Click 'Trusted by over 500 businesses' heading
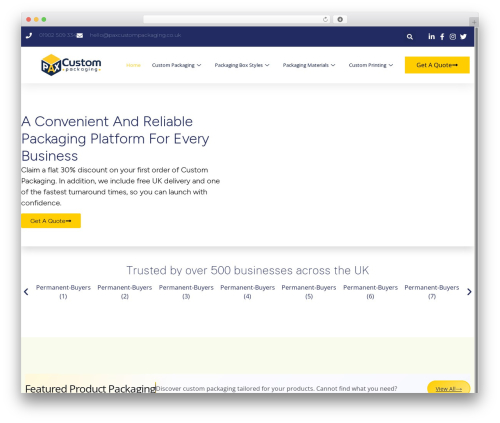 (247, 270)
